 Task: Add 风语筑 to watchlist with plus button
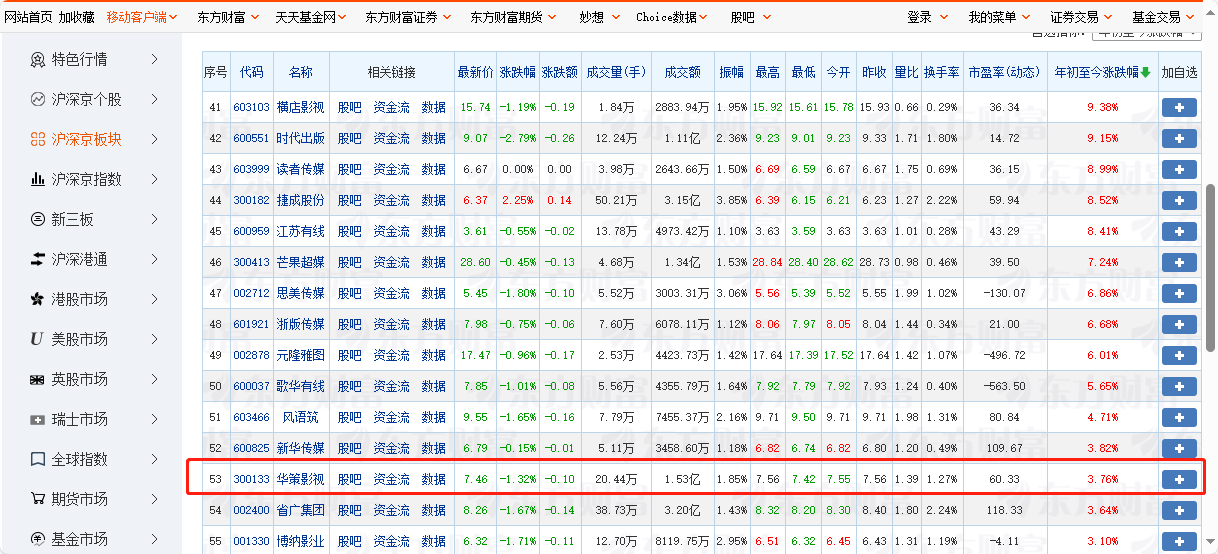1179,418
